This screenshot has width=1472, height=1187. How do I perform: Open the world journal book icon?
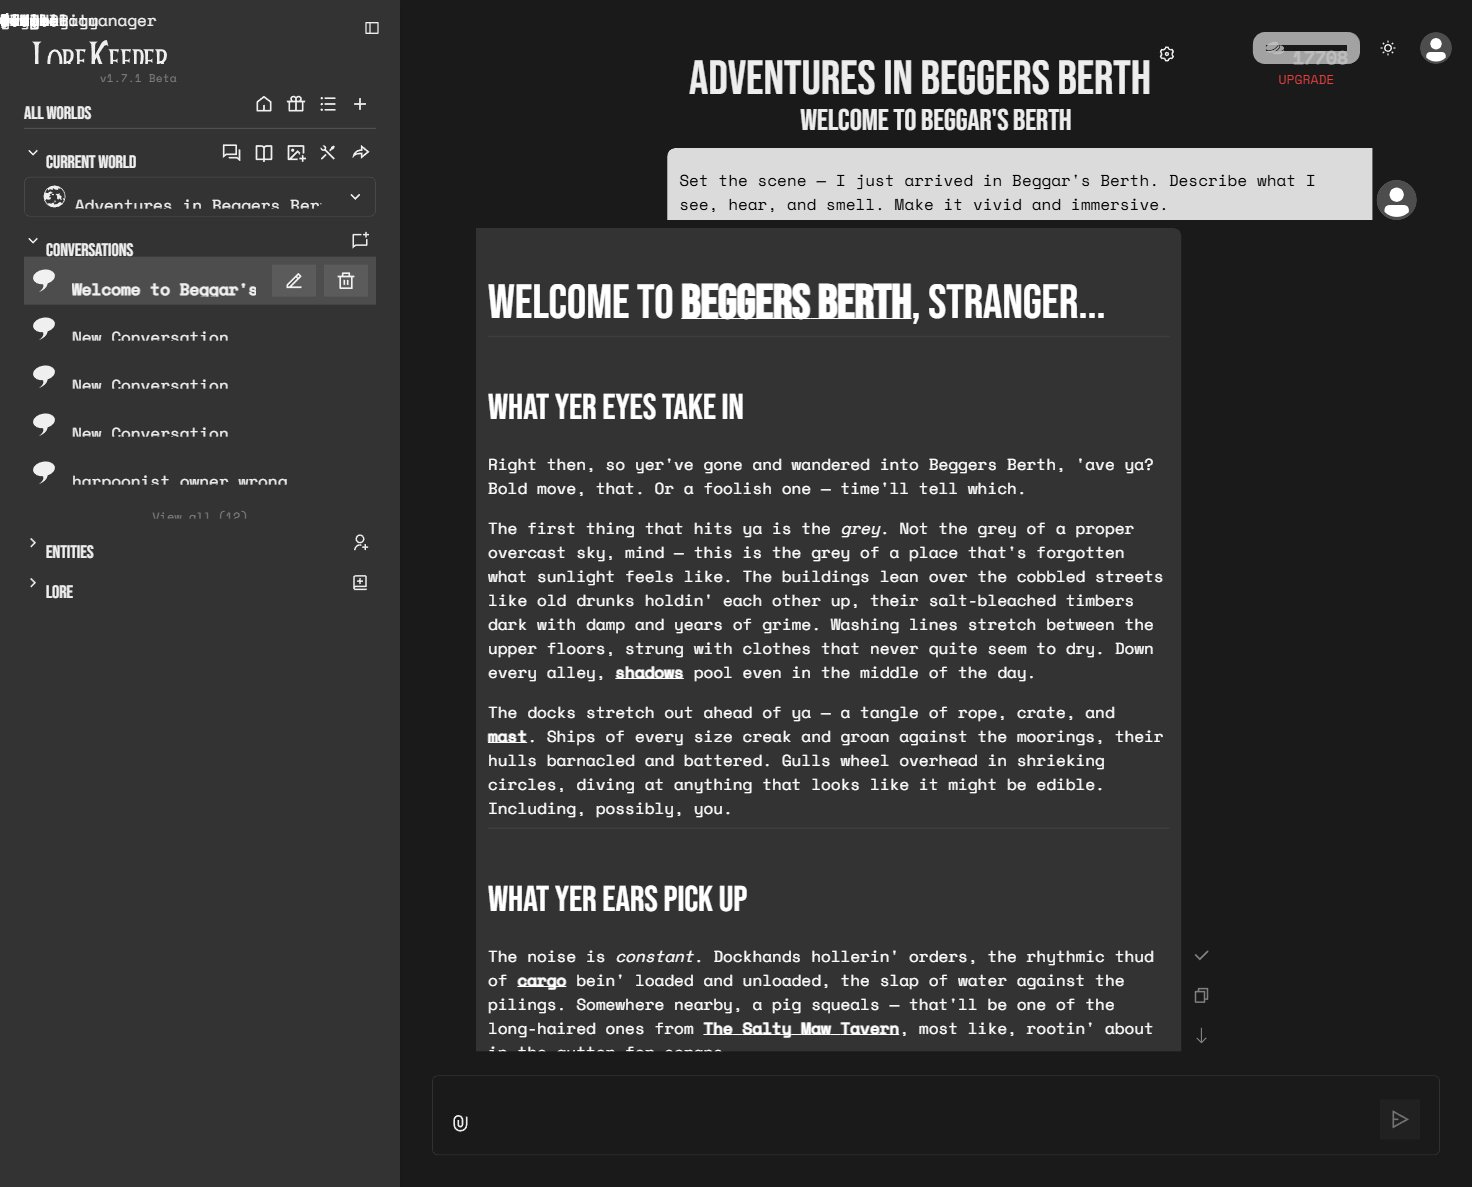(x=264, y=153)
